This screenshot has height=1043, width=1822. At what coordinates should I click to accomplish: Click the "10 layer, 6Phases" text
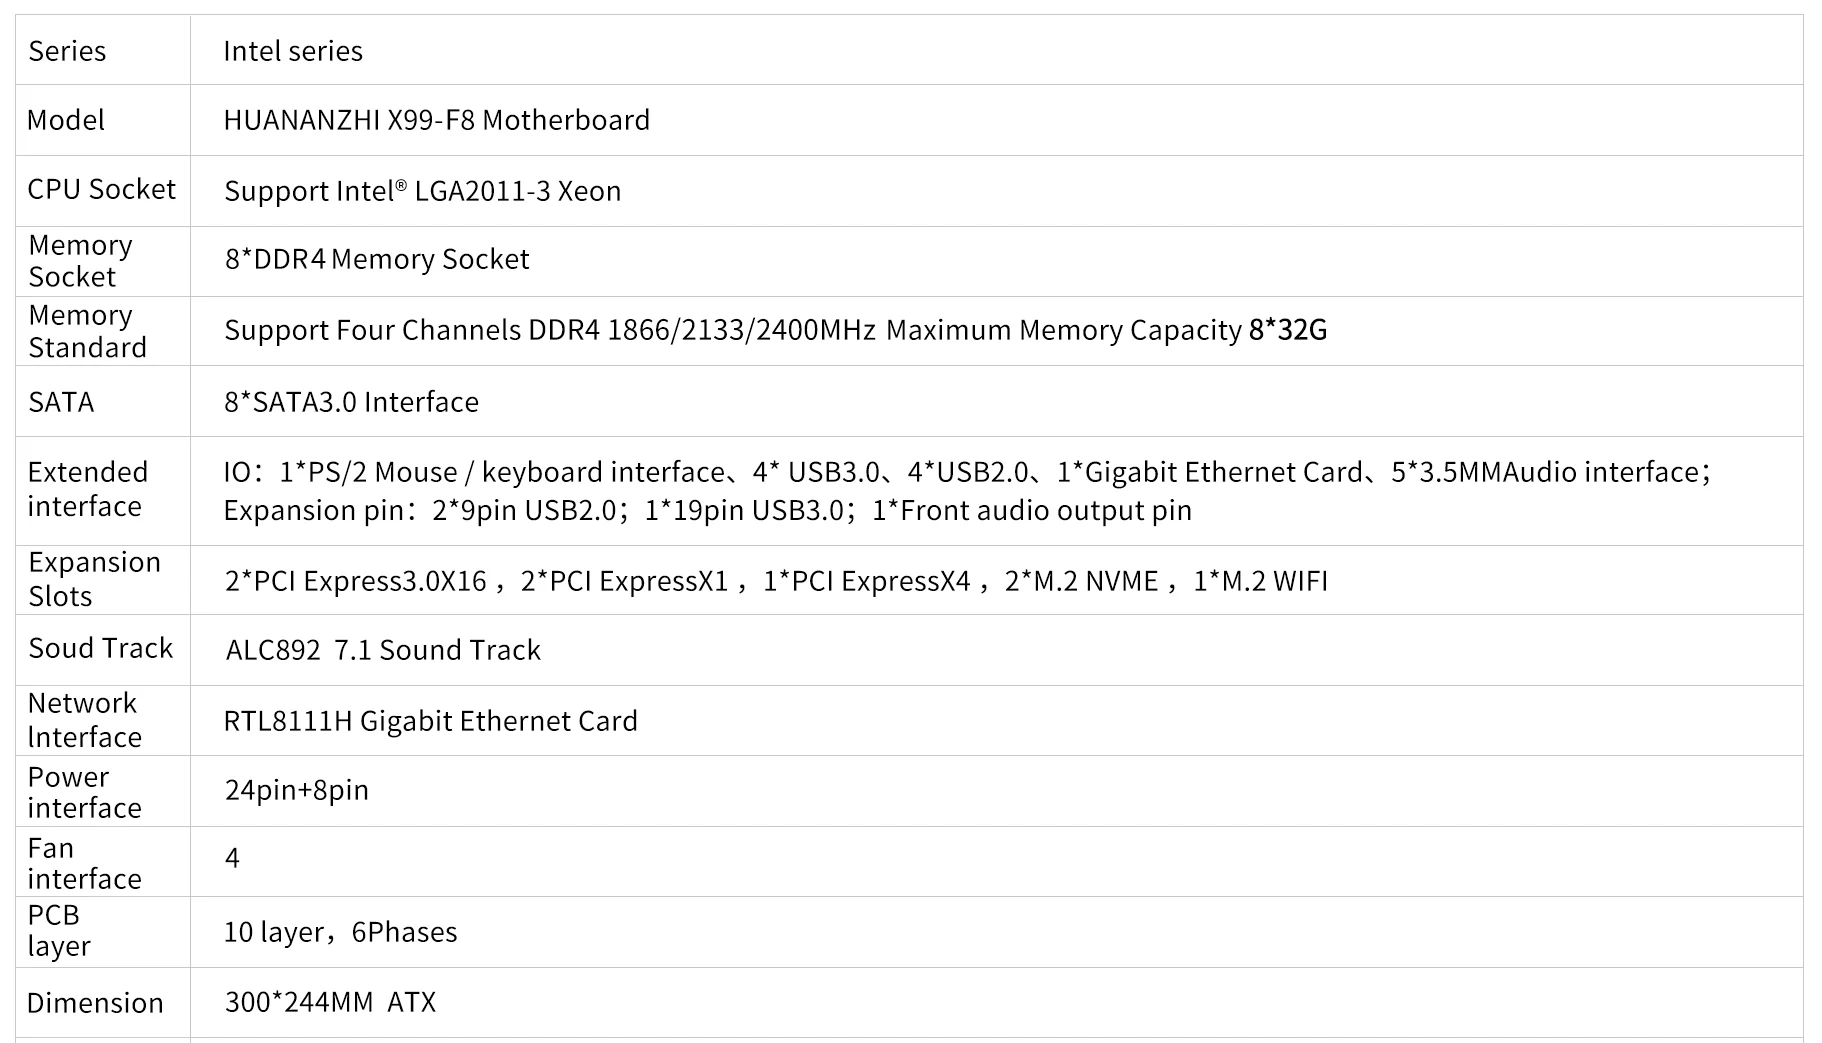tap(340, 932)
